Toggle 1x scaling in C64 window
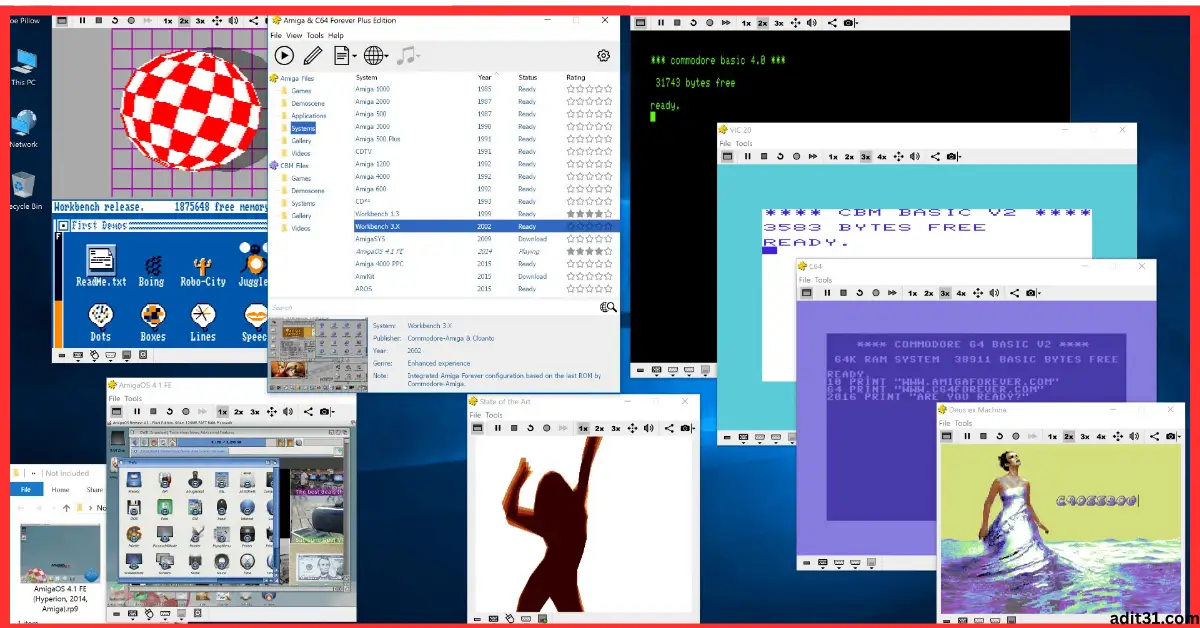 tap(912, 293)
